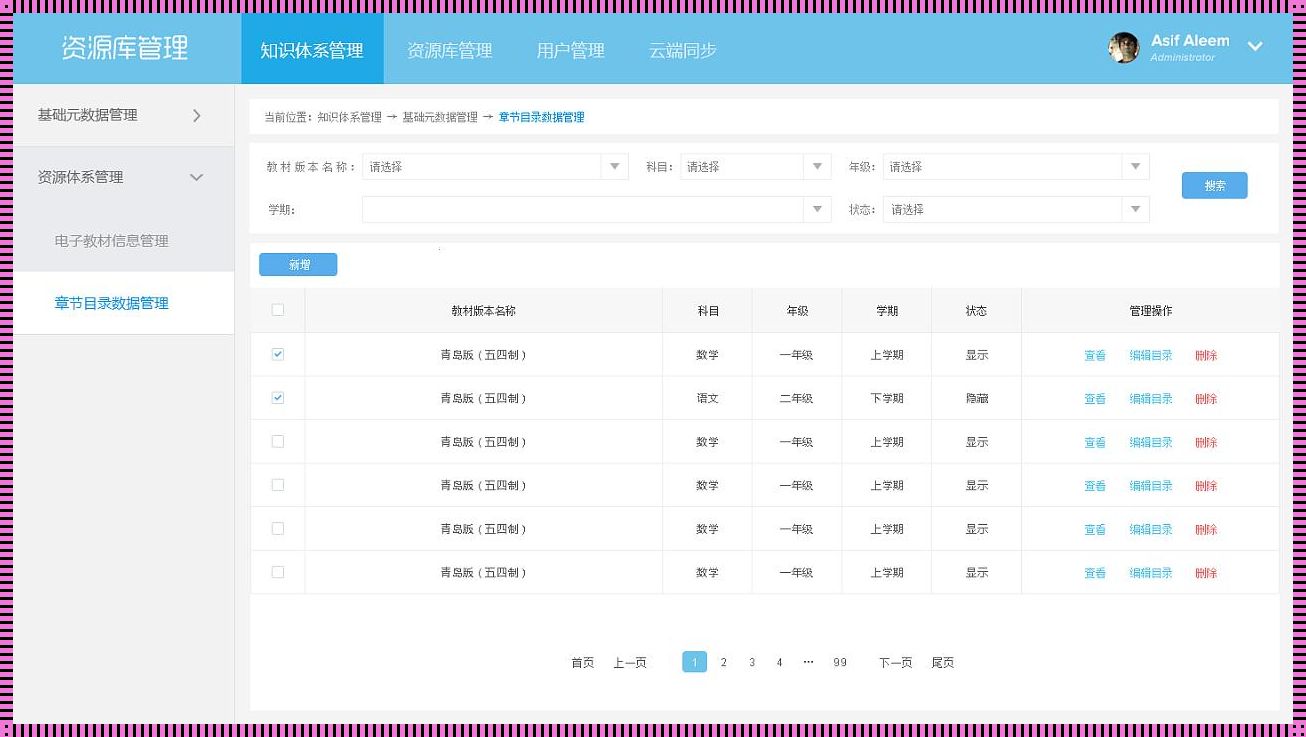Click the pagination ellipsis
Screen dimensions: 1306x737
(808, 662)
